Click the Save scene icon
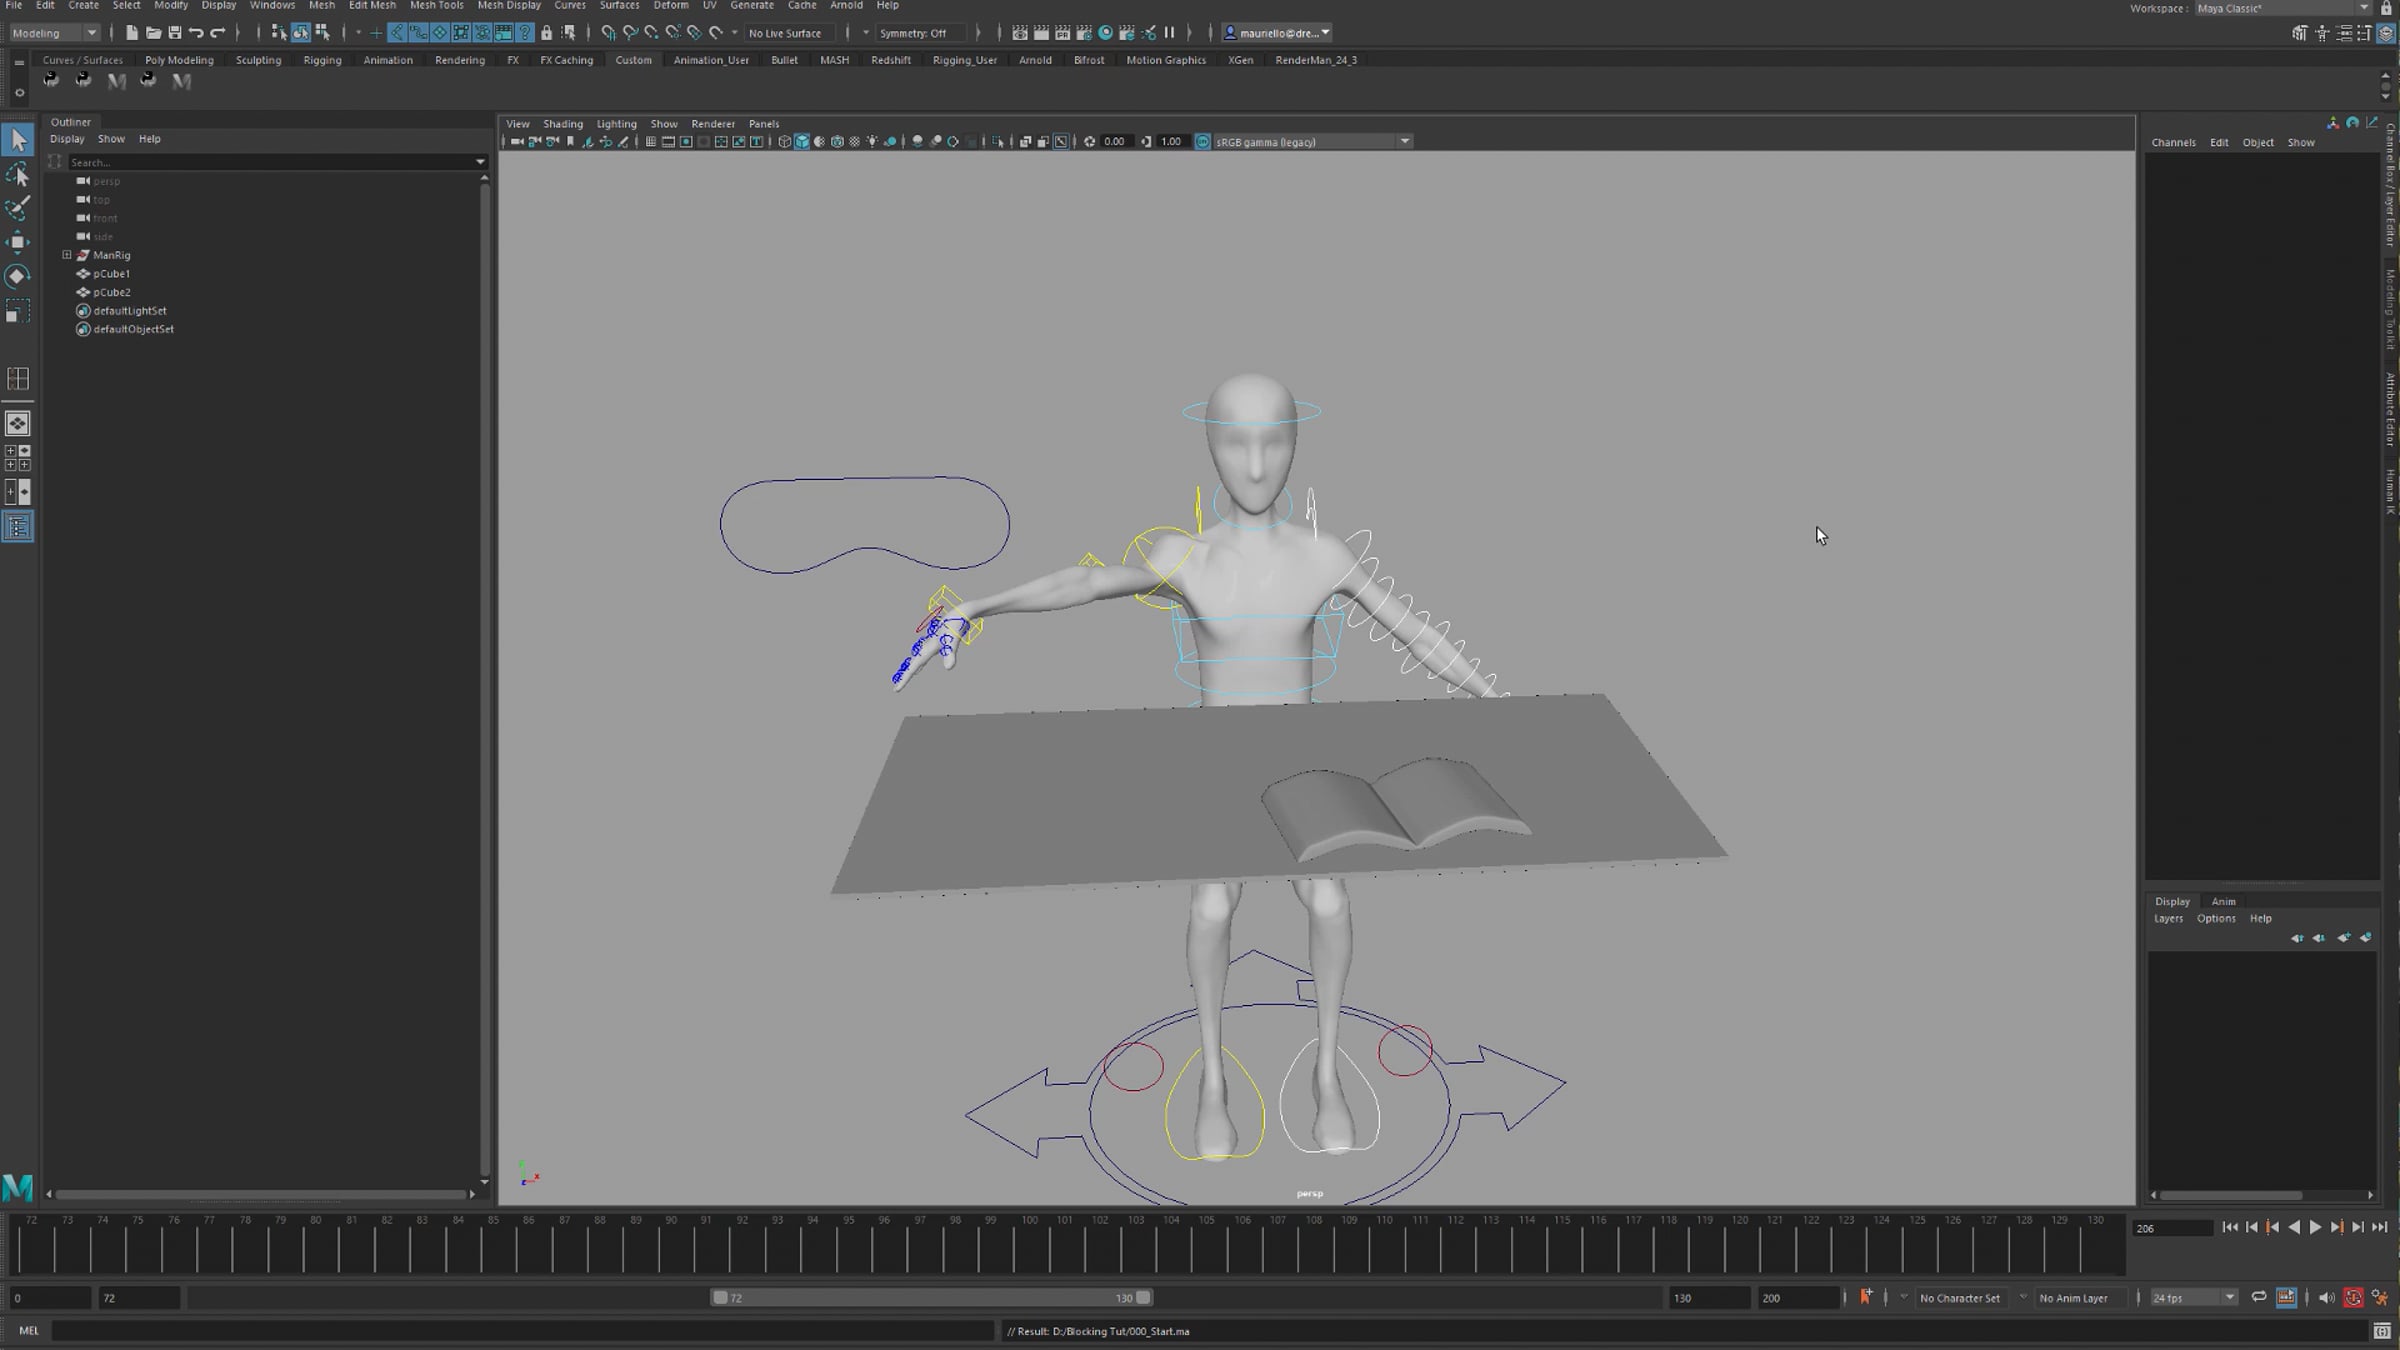The height and width of the screenshot is (1350, 2400). coord(175,33)
